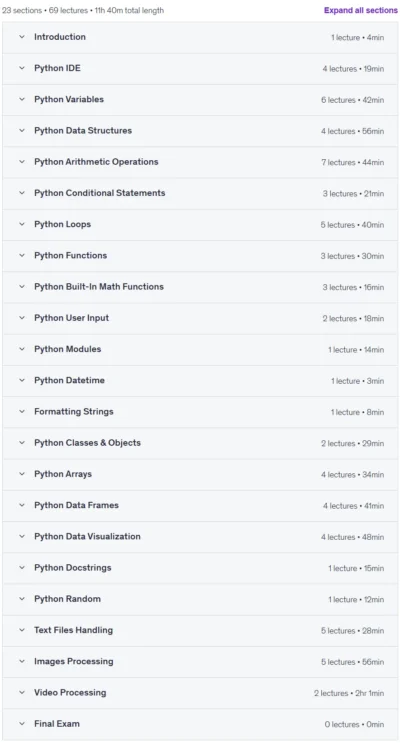Open the Python Data Visualization title
400x743 pixels.
[87, 536]
